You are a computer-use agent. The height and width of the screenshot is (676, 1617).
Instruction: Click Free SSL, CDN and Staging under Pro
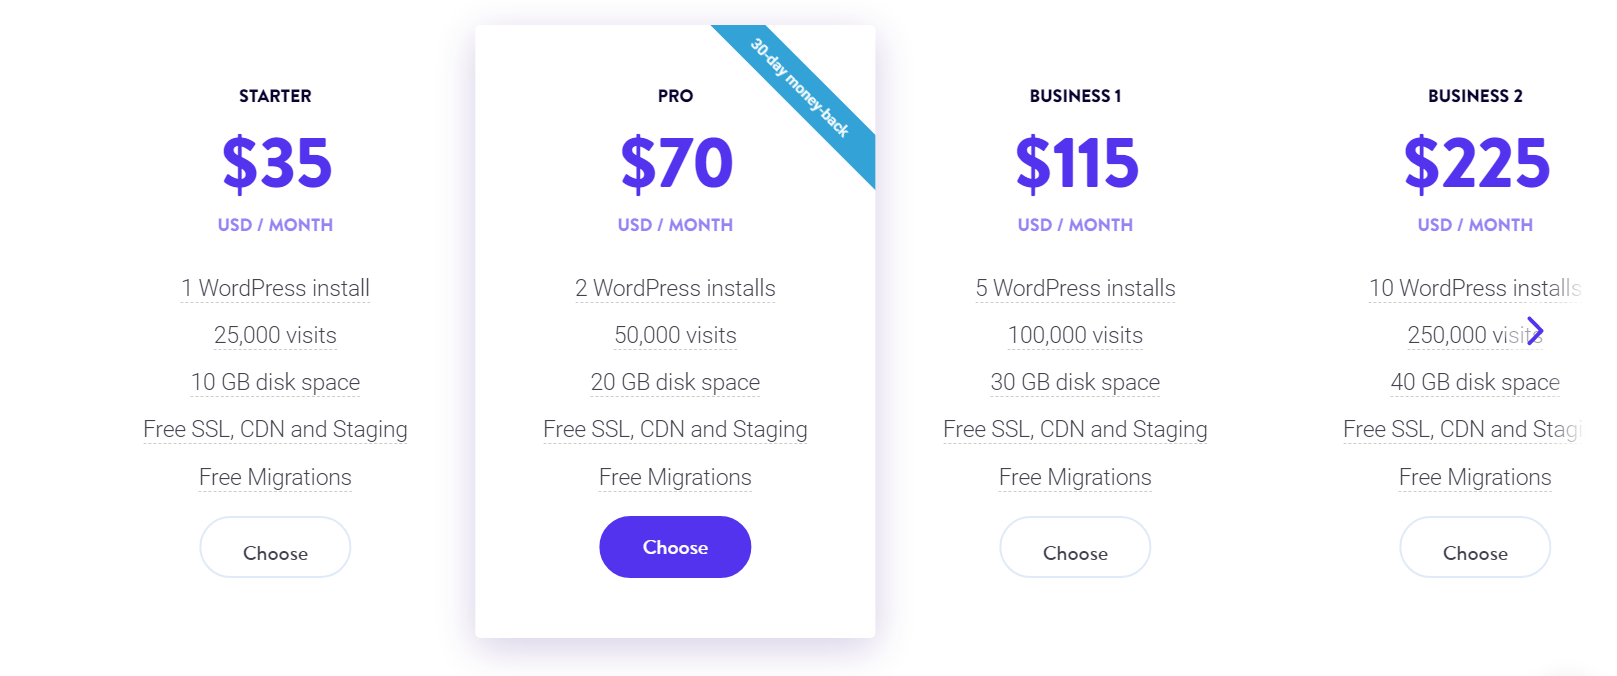pos(675,429)
